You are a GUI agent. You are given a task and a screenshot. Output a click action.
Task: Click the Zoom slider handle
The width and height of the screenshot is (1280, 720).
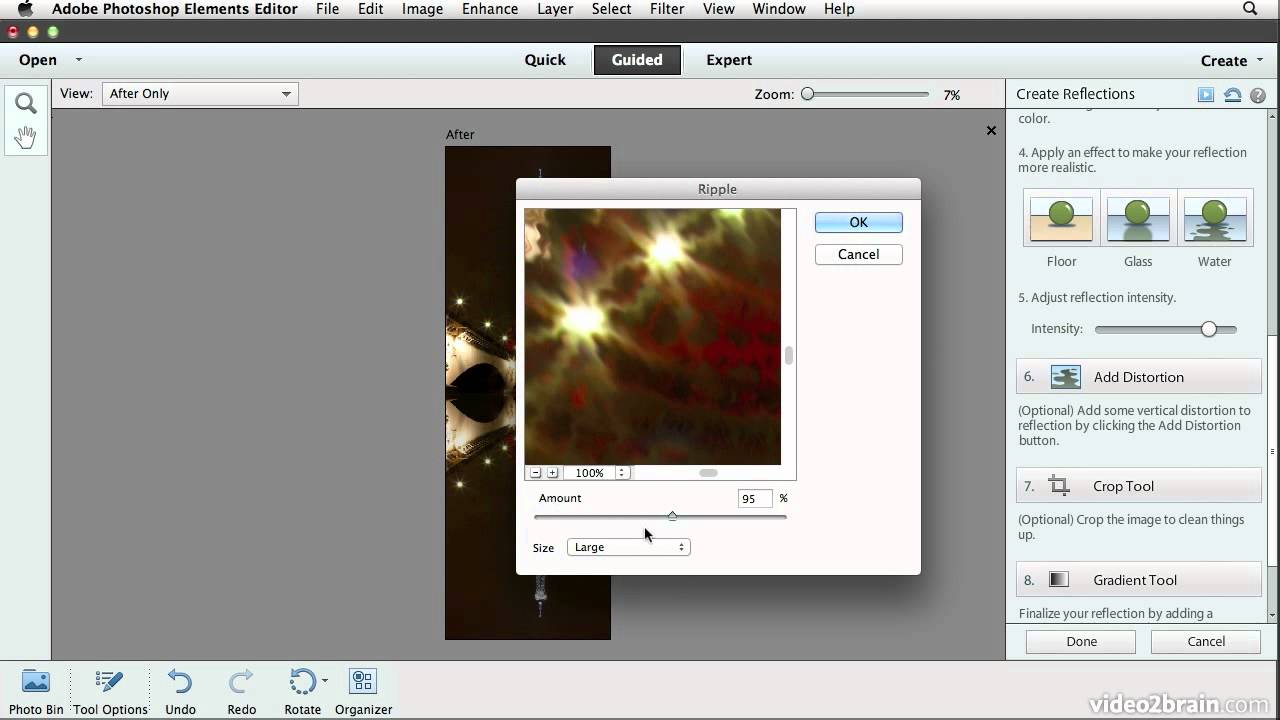807,94
